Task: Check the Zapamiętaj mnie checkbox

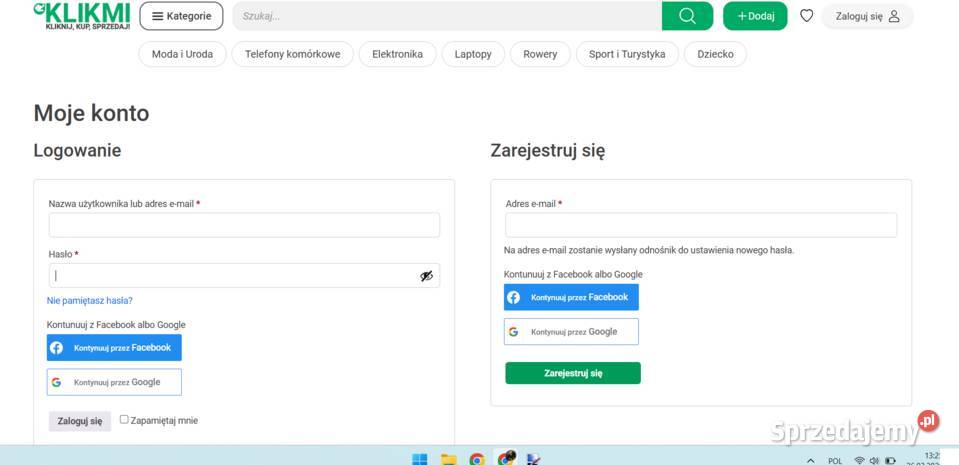Action: tap(124, 420)
